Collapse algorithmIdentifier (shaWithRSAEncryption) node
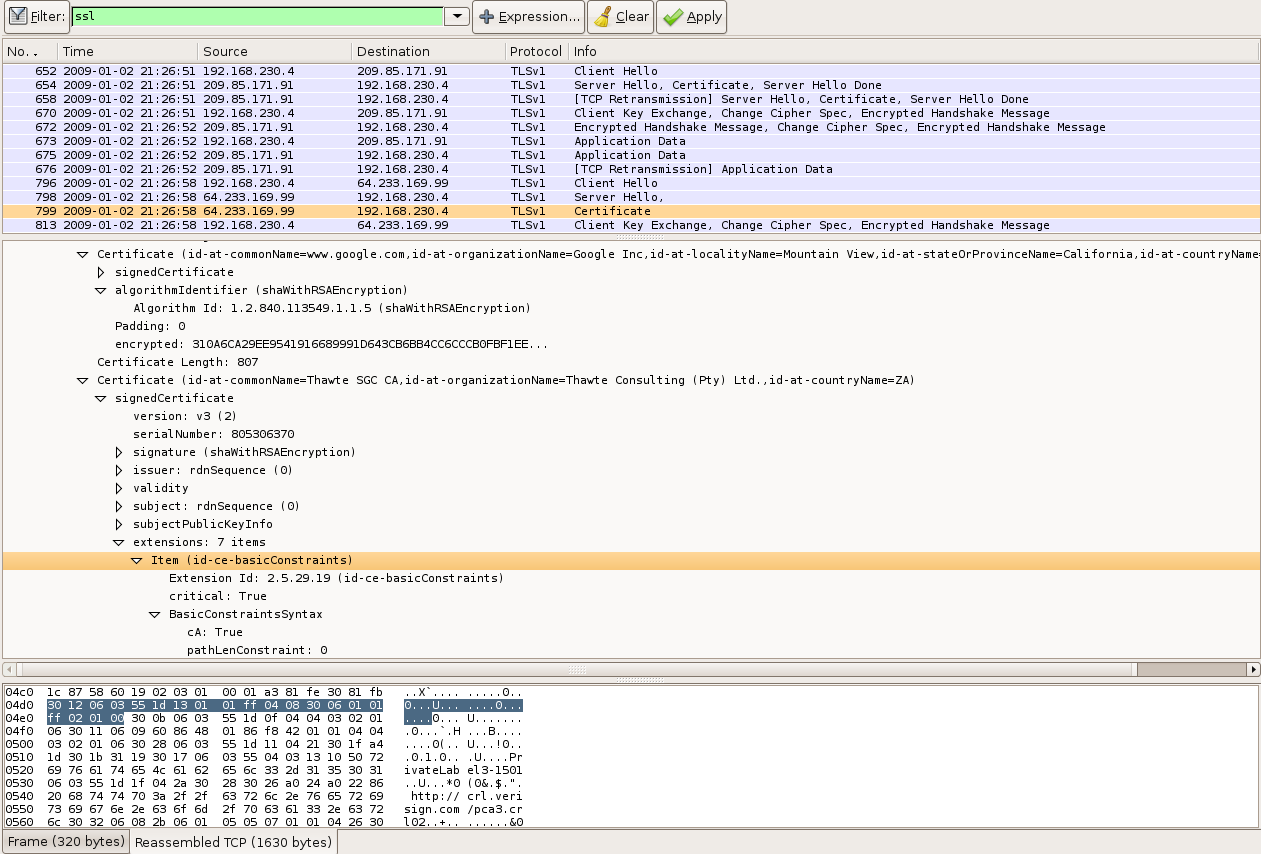 click(101, 290)
